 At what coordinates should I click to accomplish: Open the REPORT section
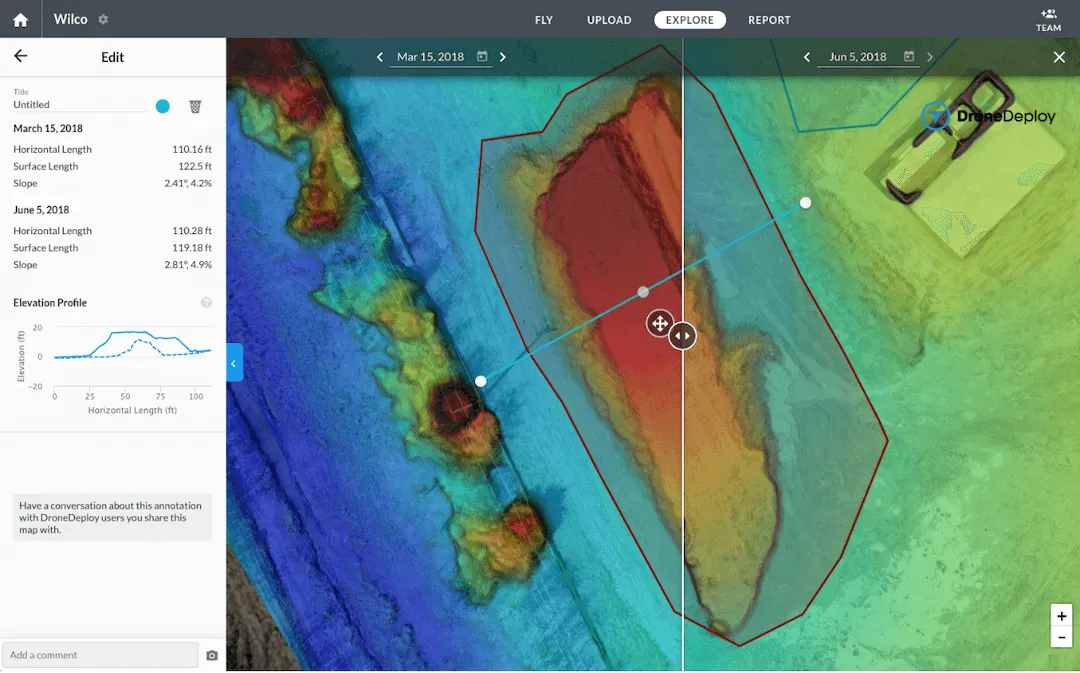[x=769, y=19]
